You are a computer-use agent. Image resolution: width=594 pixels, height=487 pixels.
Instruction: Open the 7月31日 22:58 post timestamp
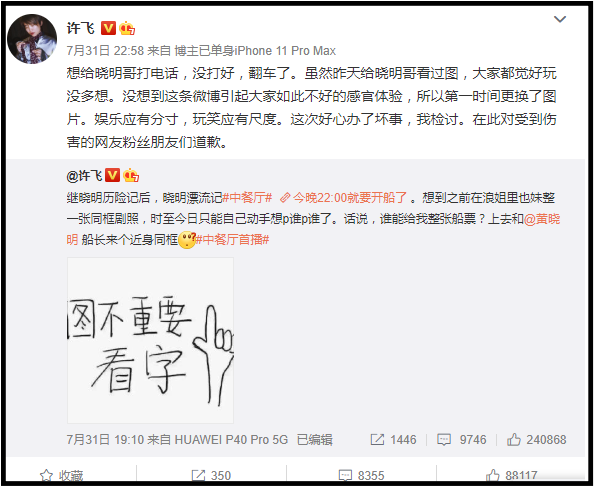(x=105, y=51)
